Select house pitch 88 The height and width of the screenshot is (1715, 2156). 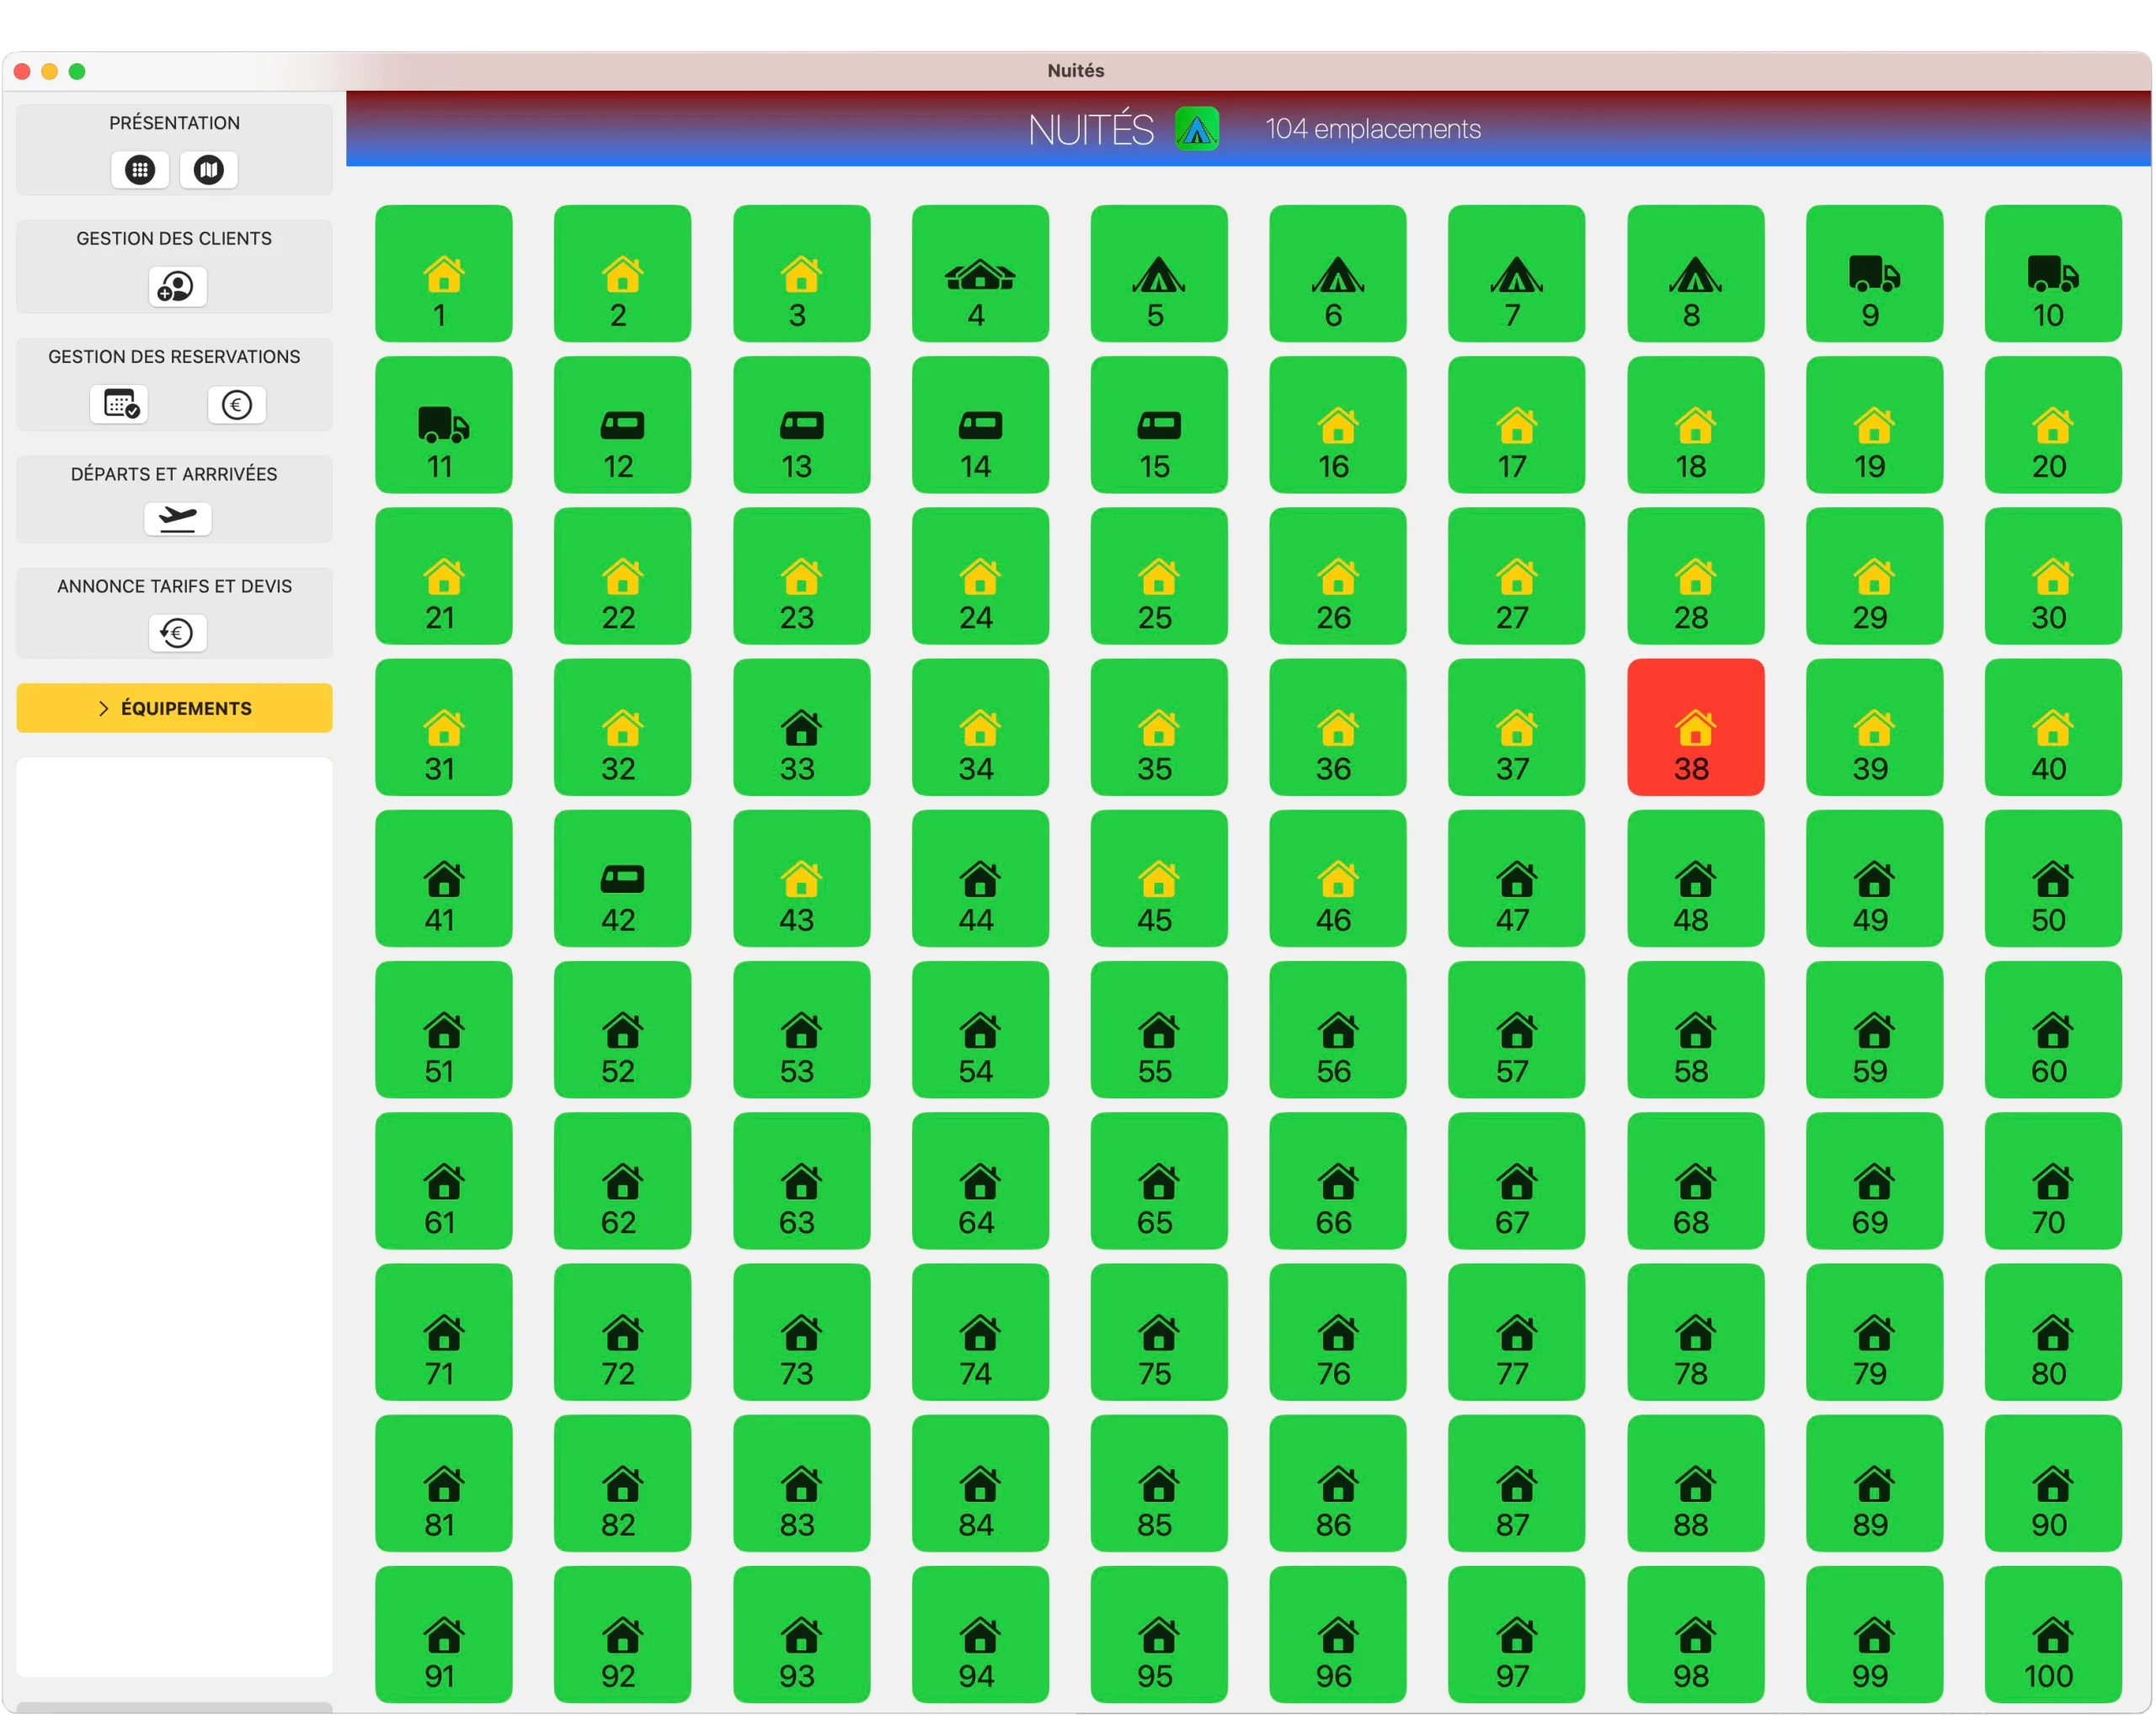(x=1695, y=1484)
